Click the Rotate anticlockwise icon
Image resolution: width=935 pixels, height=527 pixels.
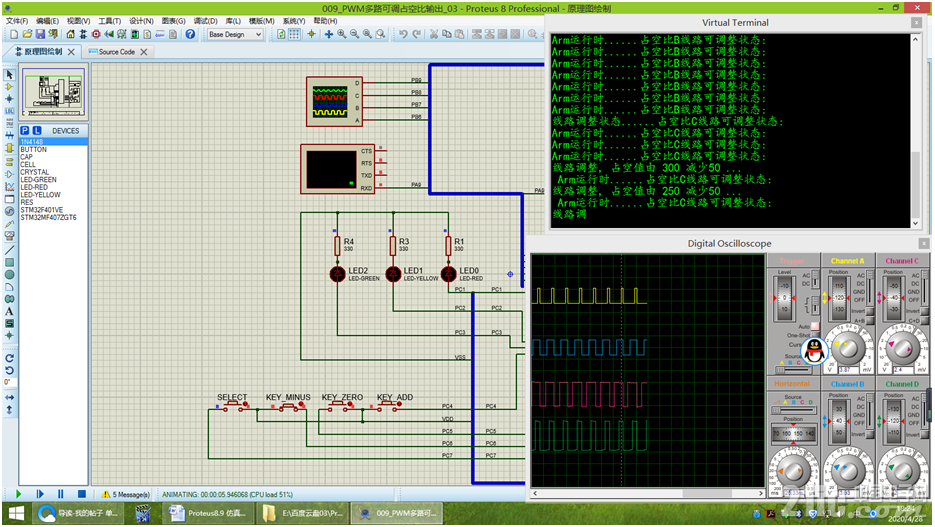tap(10, 370)
